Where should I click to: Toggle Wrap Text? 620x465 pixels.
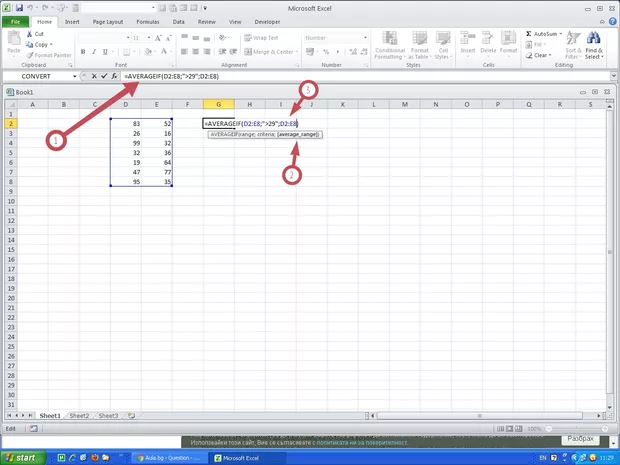click(261, 38)
